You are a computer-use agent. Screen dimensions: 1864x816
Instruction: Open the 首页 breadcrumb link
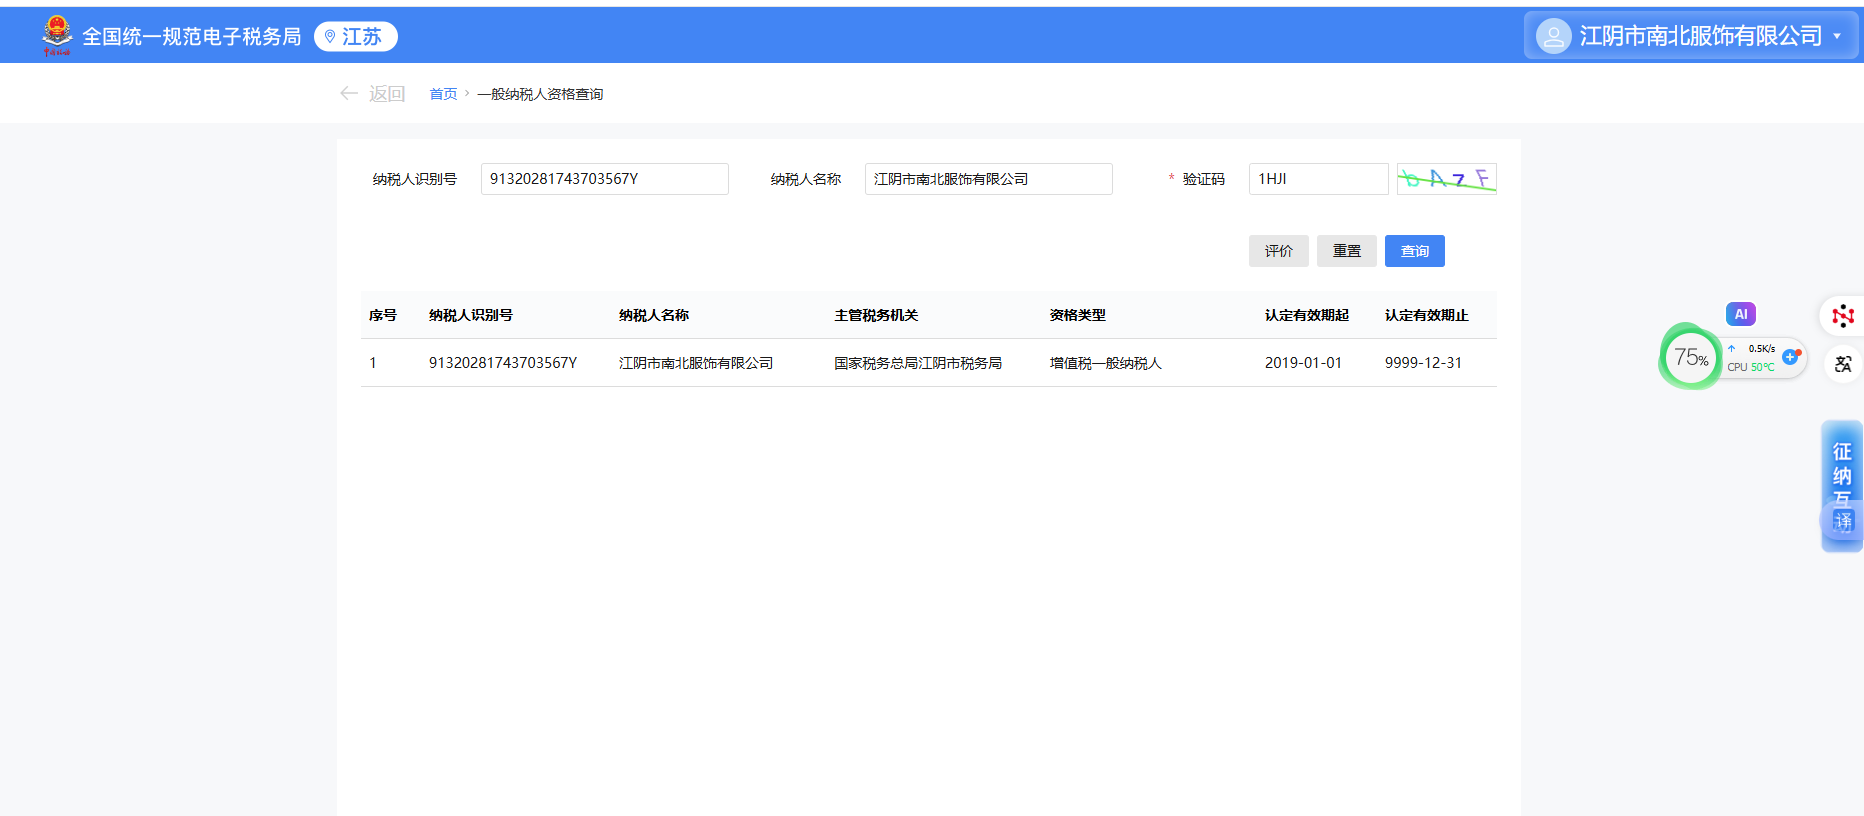point(443,94)
